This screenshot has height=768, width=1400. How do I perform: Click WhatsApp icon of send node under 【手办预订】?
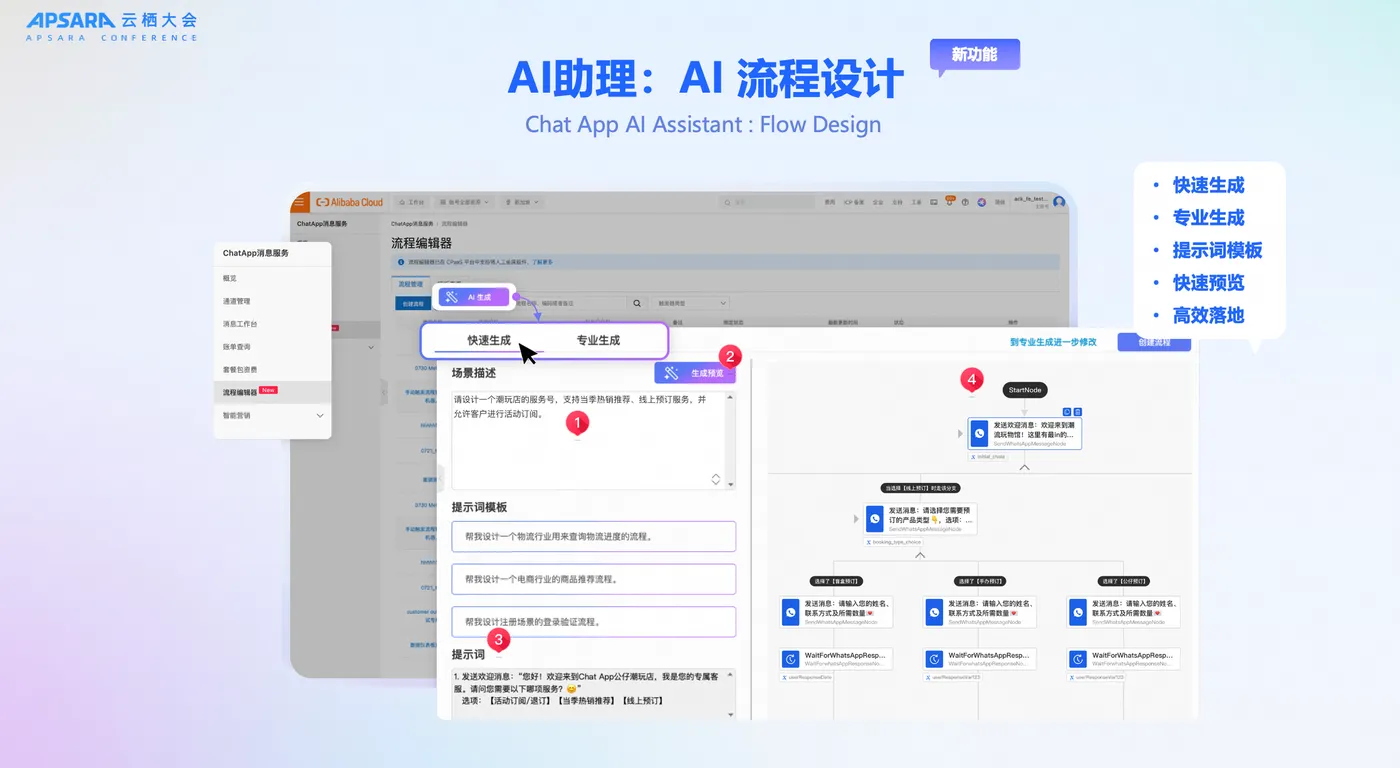(934, 612)
